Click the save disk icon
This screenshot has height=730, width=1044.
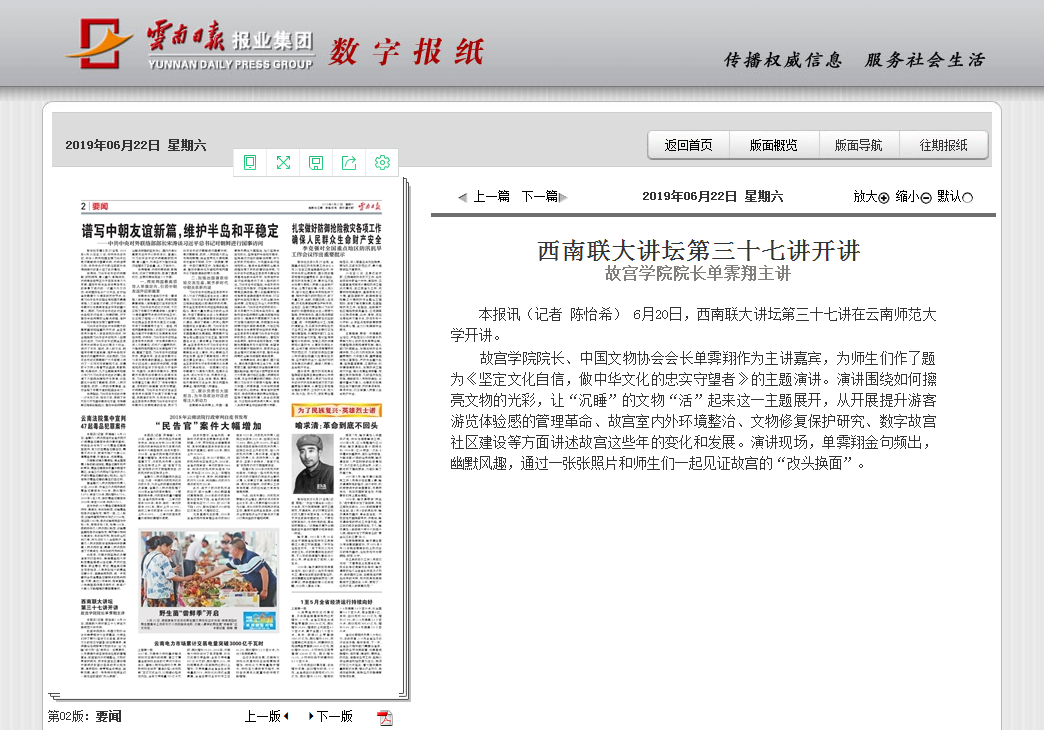tap(316, 163)
